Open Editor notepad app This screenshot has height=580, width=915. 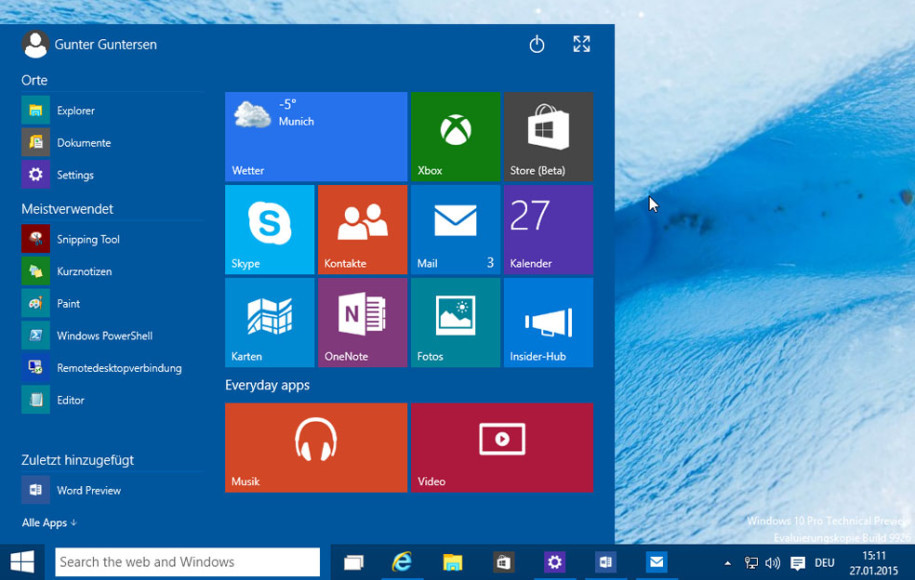point(113,400)
